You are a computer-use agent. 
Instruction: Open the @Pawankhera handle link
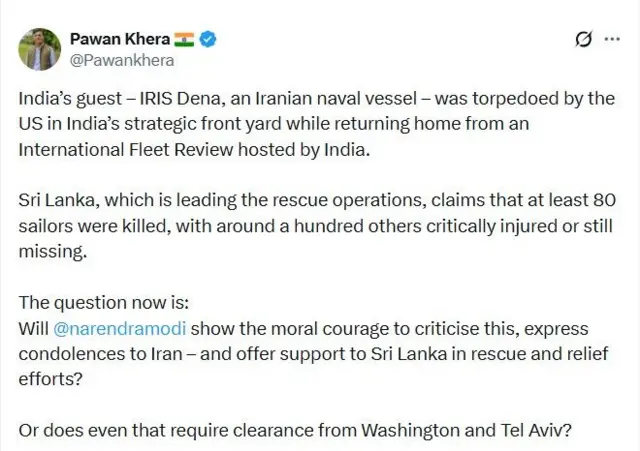tap(122, 60)
